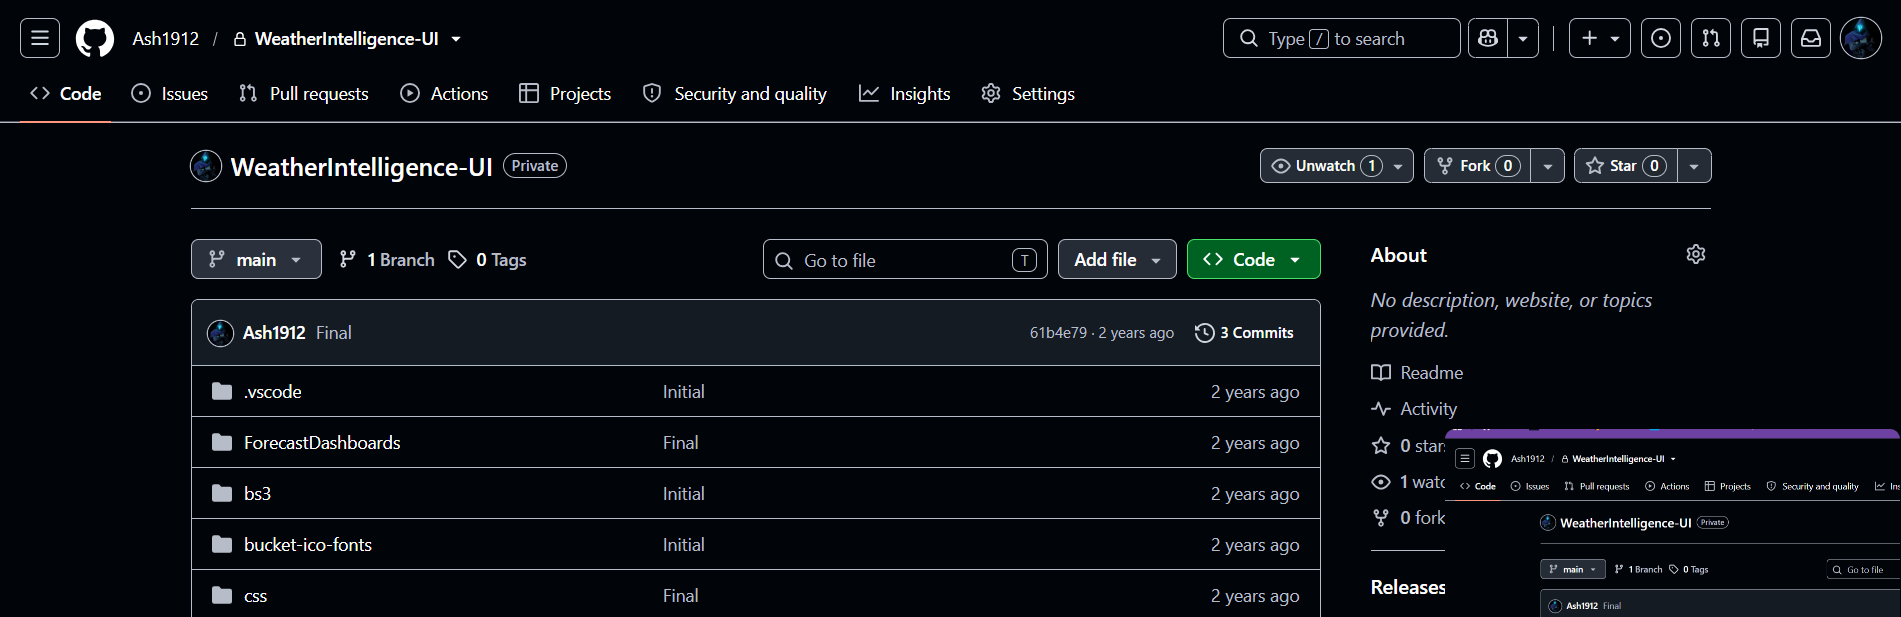The width and height of the screenshot is (1901, 617).
Task: Switch to the Actions tab
Action: [444, 93]
